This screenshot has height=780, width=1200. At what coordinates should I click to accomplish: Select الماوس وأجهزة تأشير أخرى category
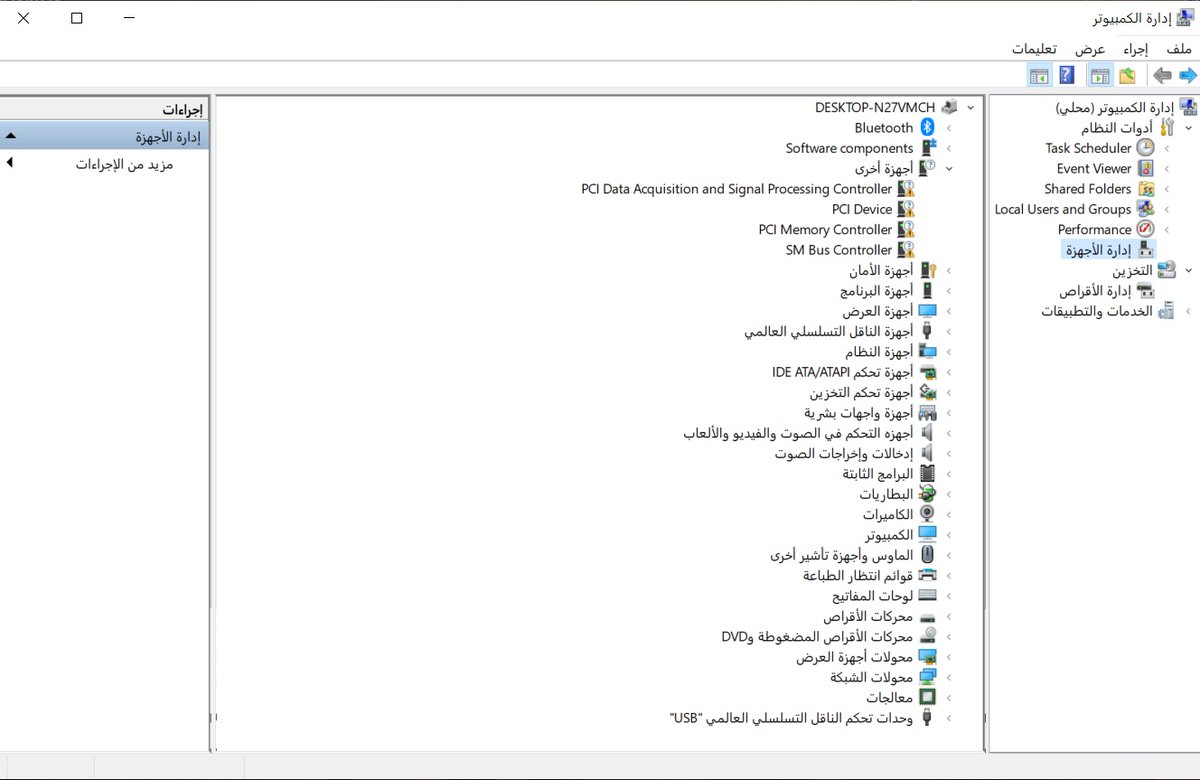tap(843, 555)
